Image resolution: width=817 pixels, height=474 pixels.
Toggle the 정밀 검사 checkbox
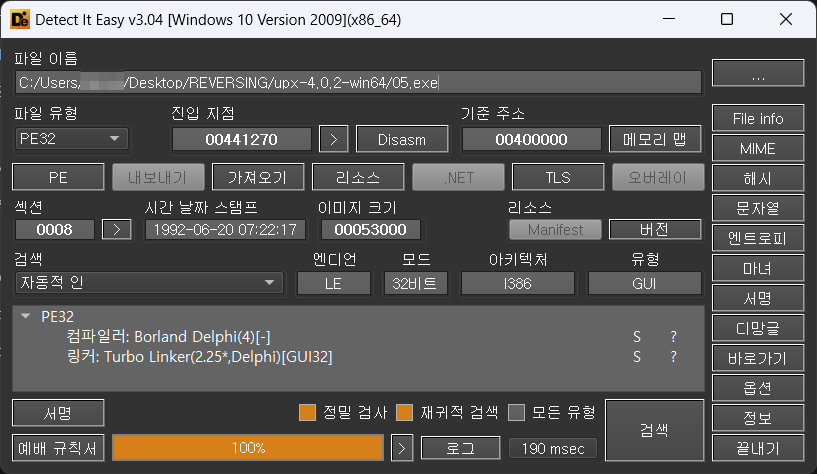click(307, 413)
